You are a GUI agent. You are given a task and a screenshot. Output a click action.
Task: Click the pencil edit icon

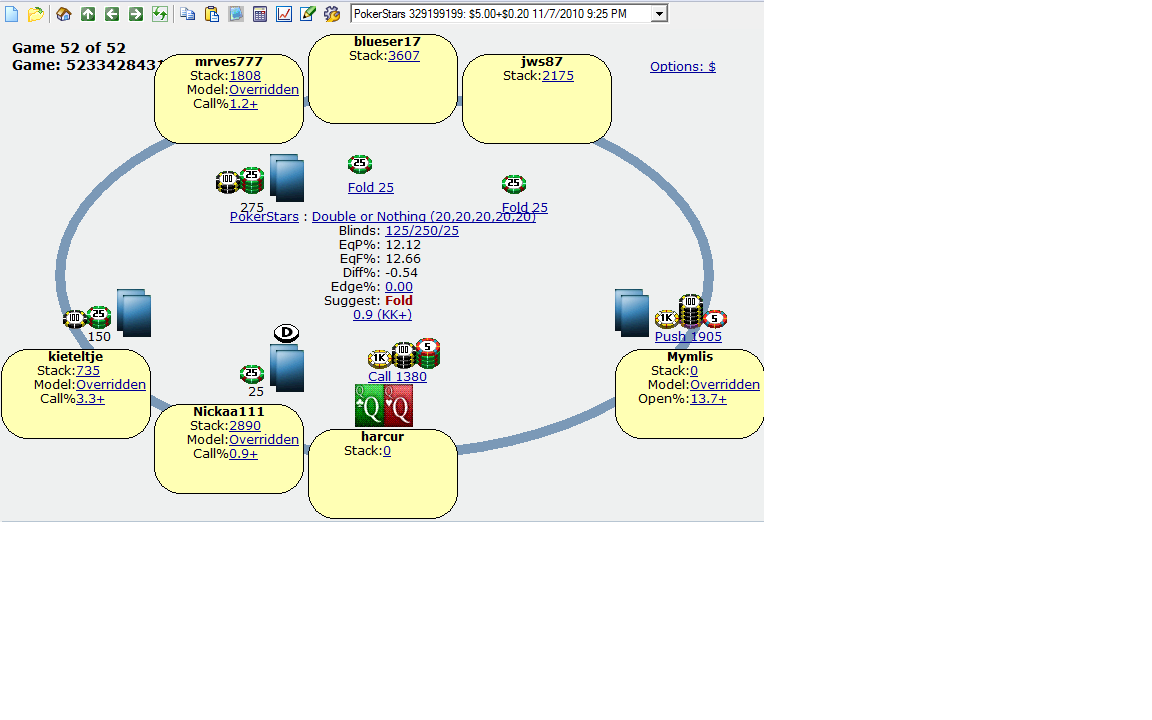click(x=309, y=14)
